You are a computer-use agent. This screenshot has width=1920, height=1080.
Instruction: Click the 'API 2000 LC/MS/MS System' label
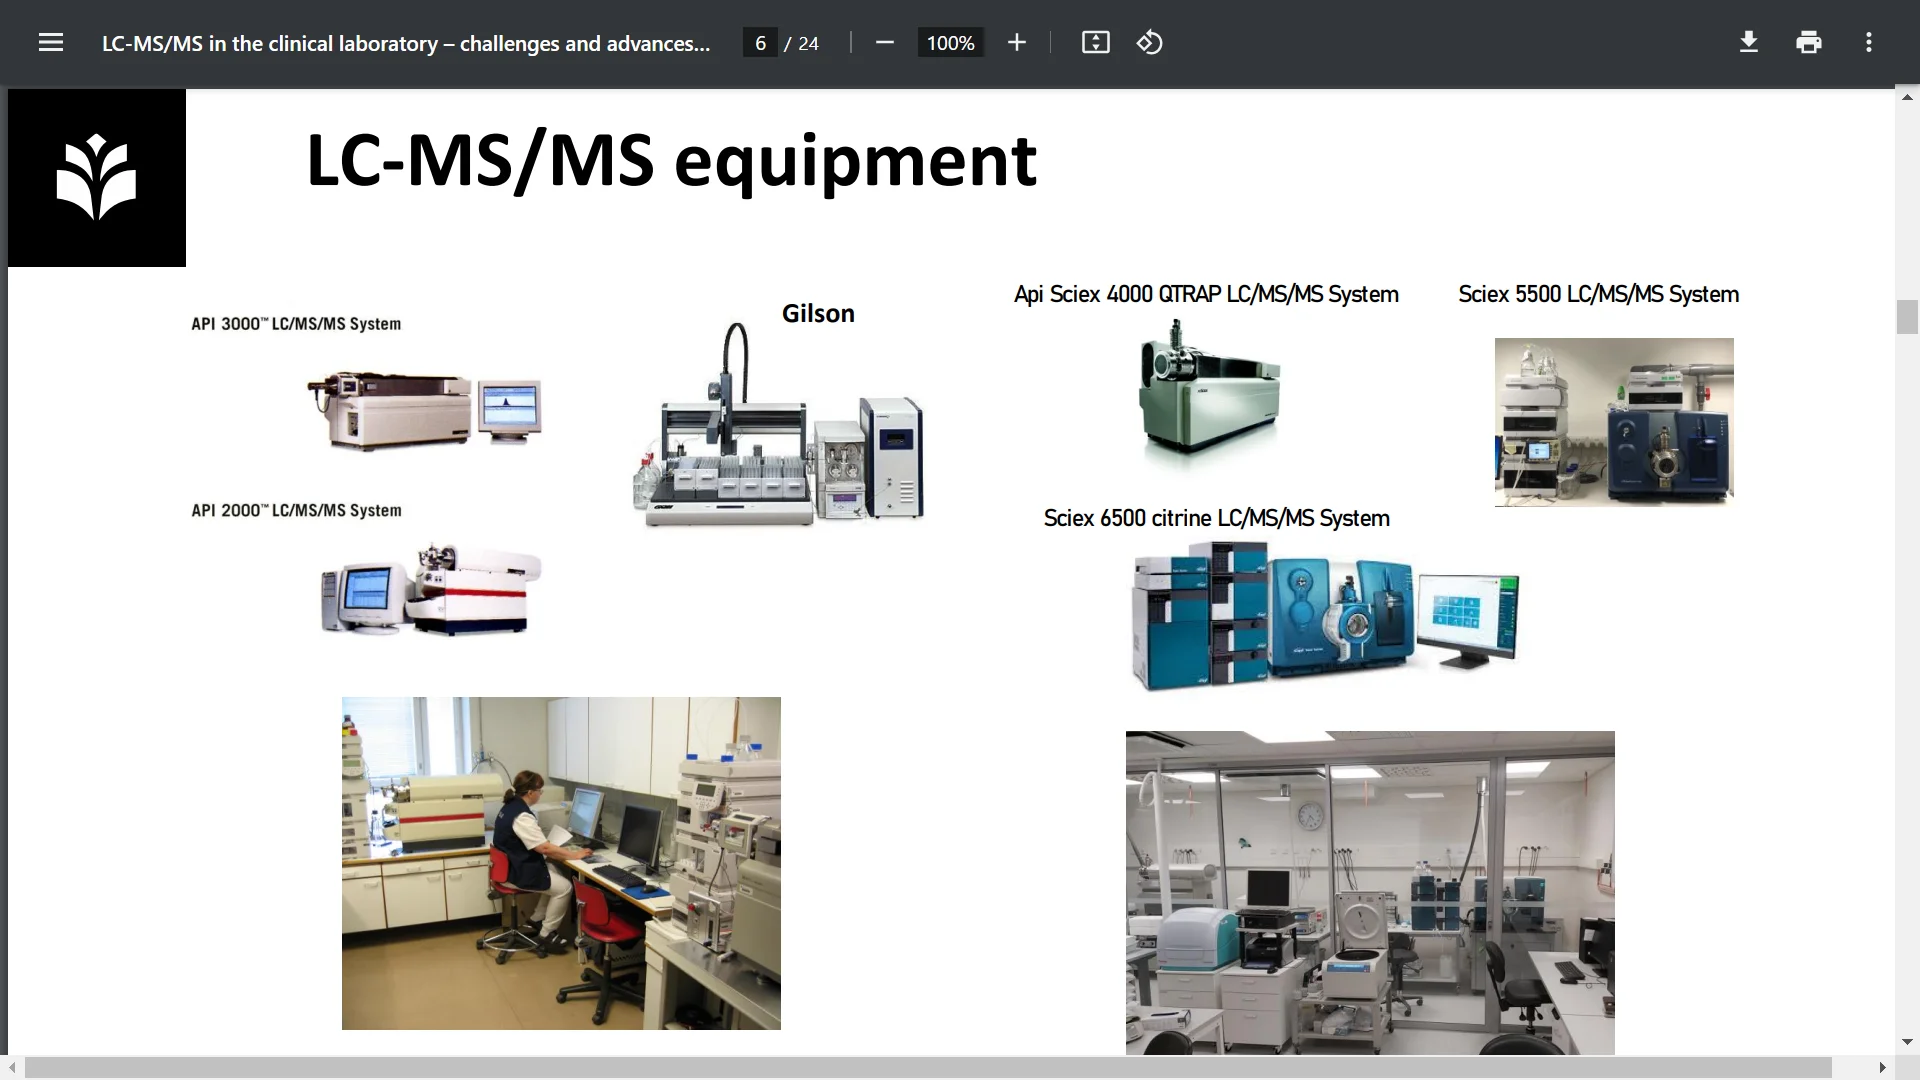pos(296,510)
